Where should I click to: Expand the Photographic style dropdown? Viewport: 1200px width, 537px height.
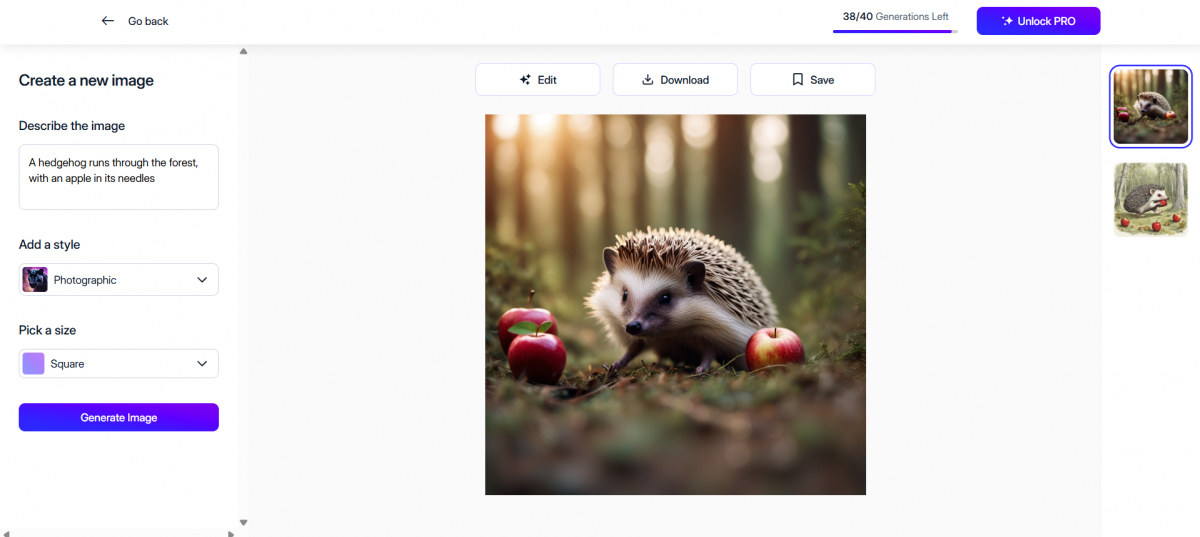pyautogui.click(x=202, y=280)
